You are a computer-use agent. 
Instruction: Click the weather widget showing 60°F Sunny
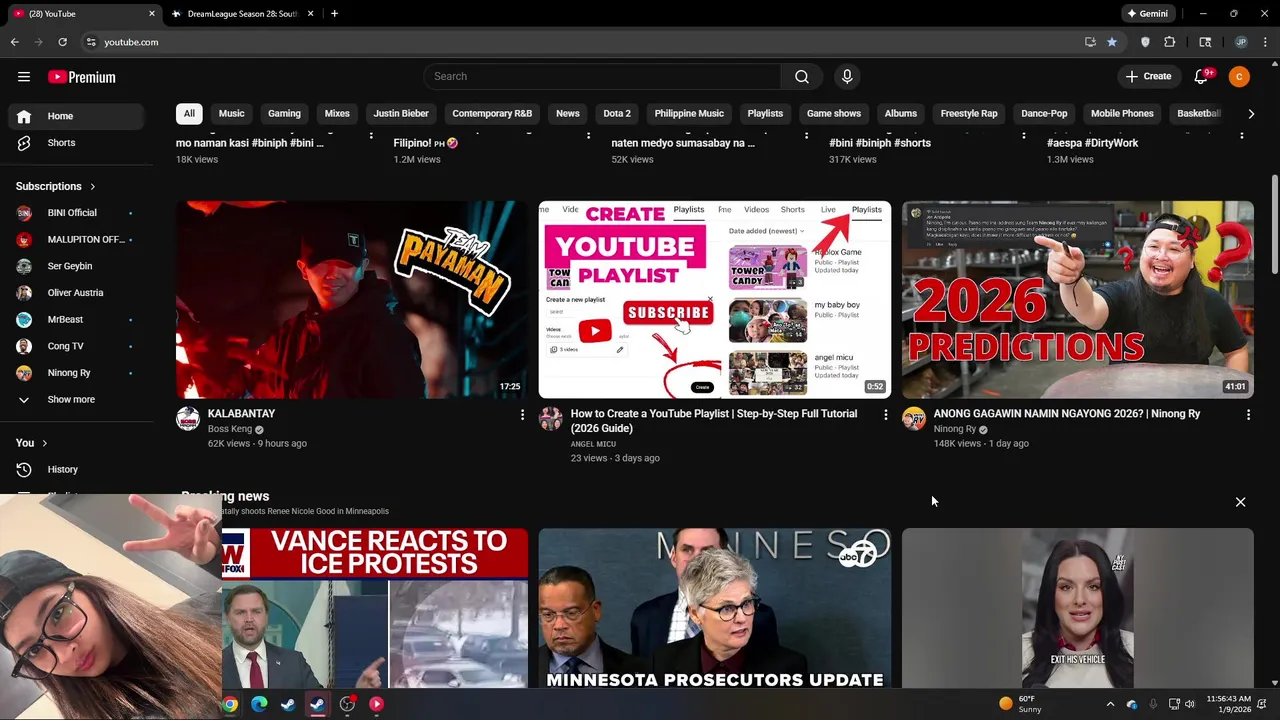pos(1022,704)
